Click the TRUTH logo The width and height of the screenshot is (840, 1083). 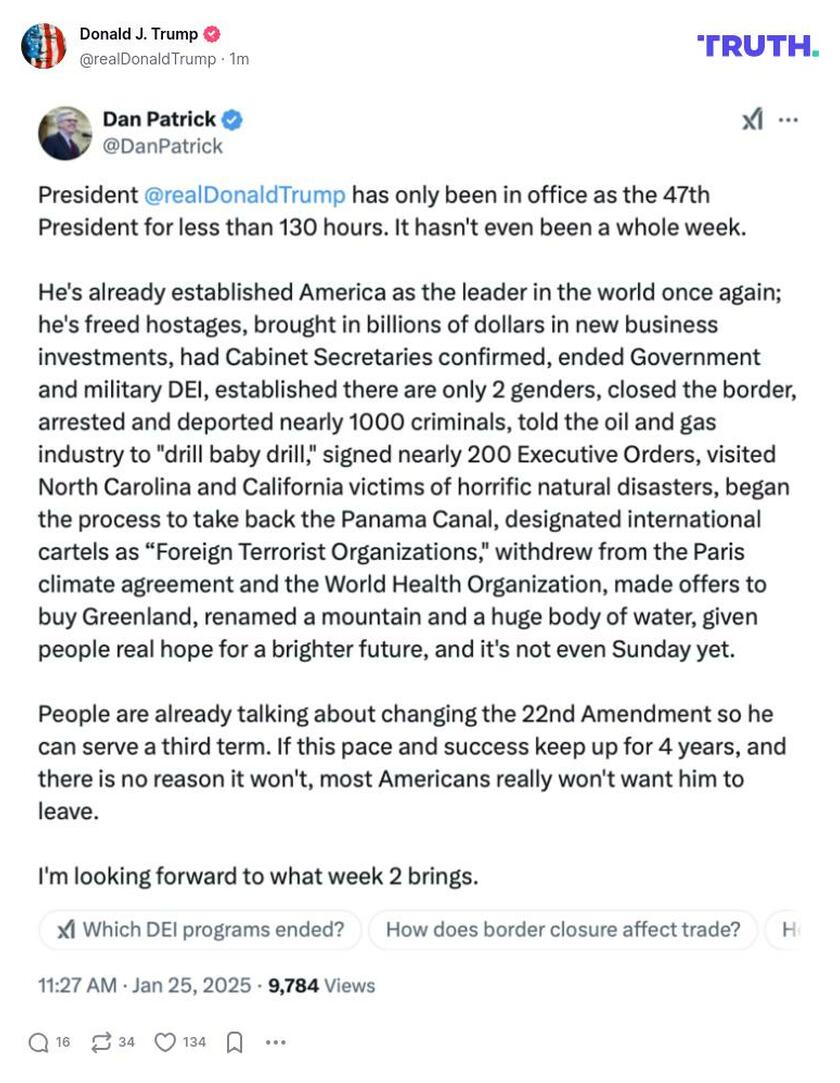pos(757,45)
